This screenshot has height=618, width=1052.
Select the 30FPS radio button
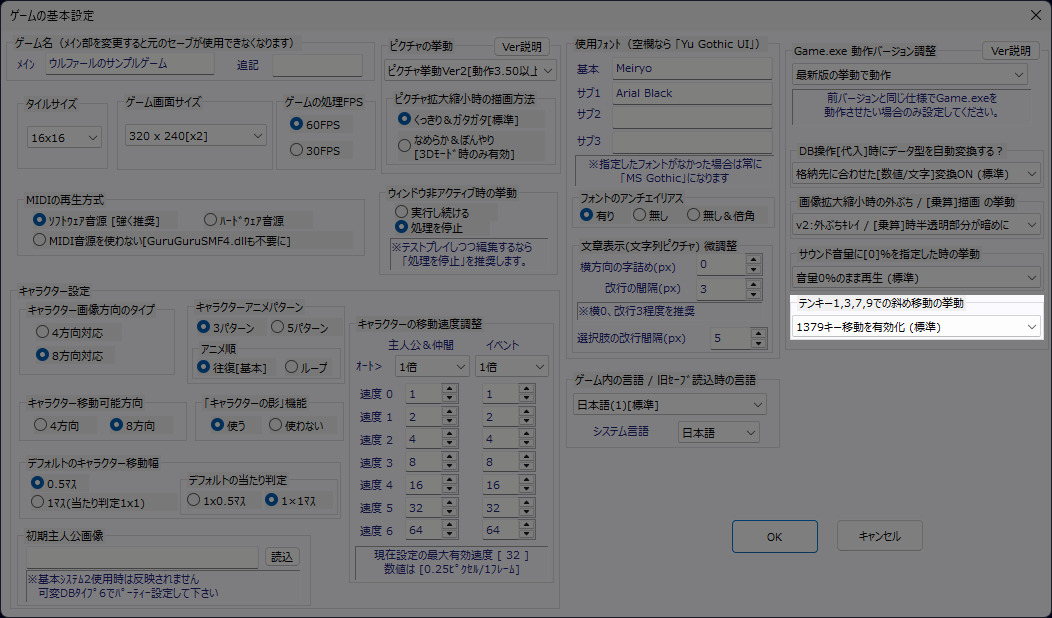(x=296, y=150)
